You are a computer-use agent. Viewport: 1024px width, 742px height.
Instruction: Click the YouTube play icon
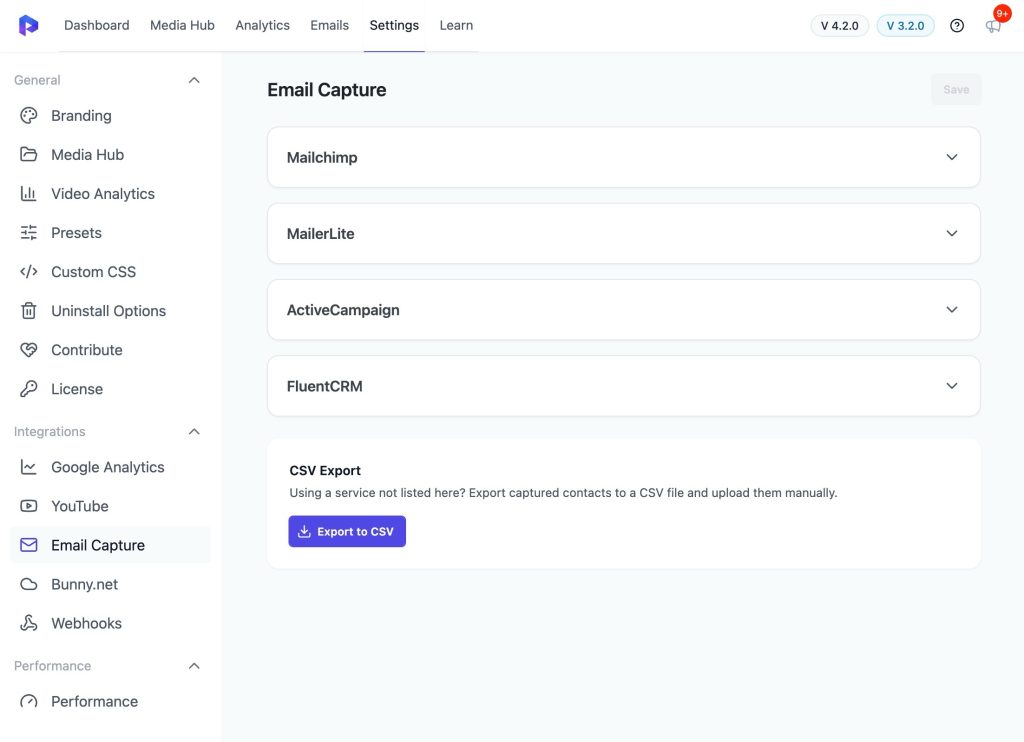[x=29, y=506]
